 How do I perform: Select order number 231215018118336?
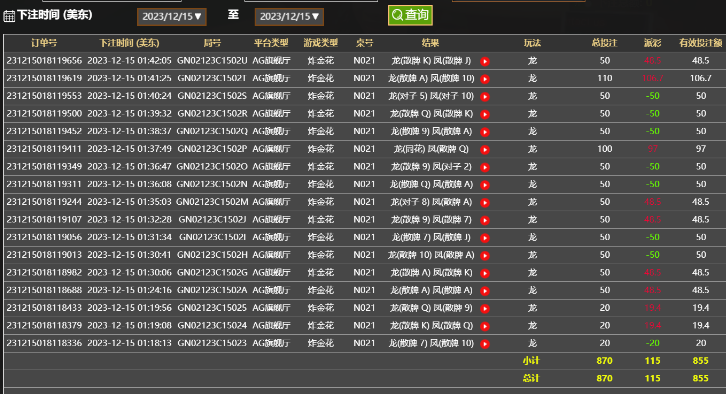tap(44, 343)
